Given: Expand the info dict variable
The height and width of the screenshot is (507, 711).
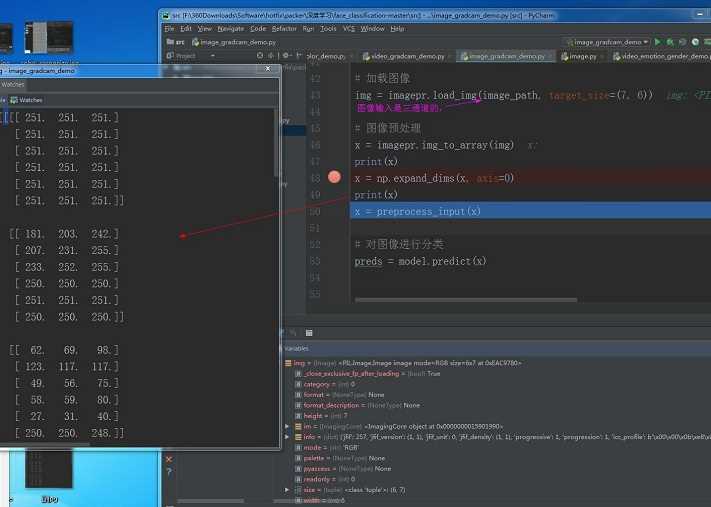Looking at the screenshot, I should click(x=287, y=437).
